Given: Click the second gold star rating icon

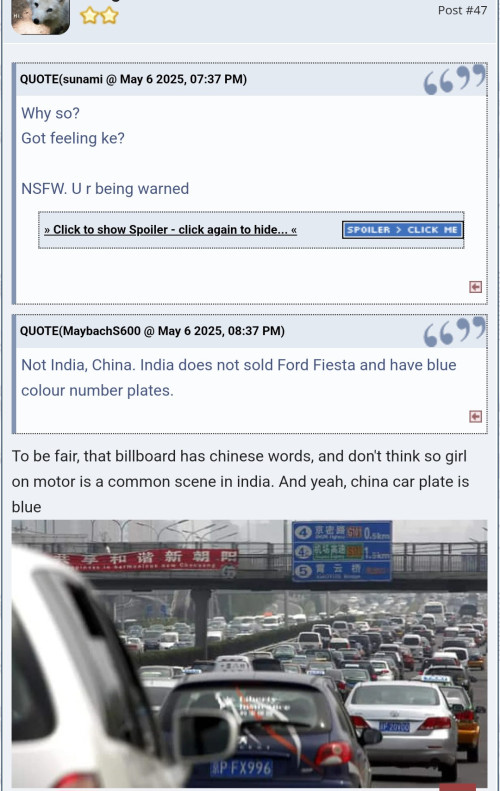Looking at the screenshot, I should 109,16.
